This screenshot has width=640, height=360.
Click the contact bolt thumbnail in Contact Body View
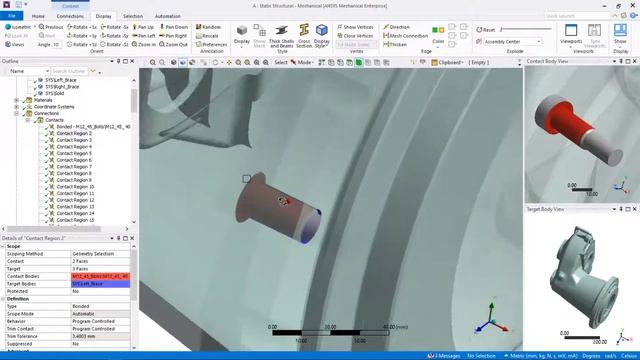click(578, 130)
